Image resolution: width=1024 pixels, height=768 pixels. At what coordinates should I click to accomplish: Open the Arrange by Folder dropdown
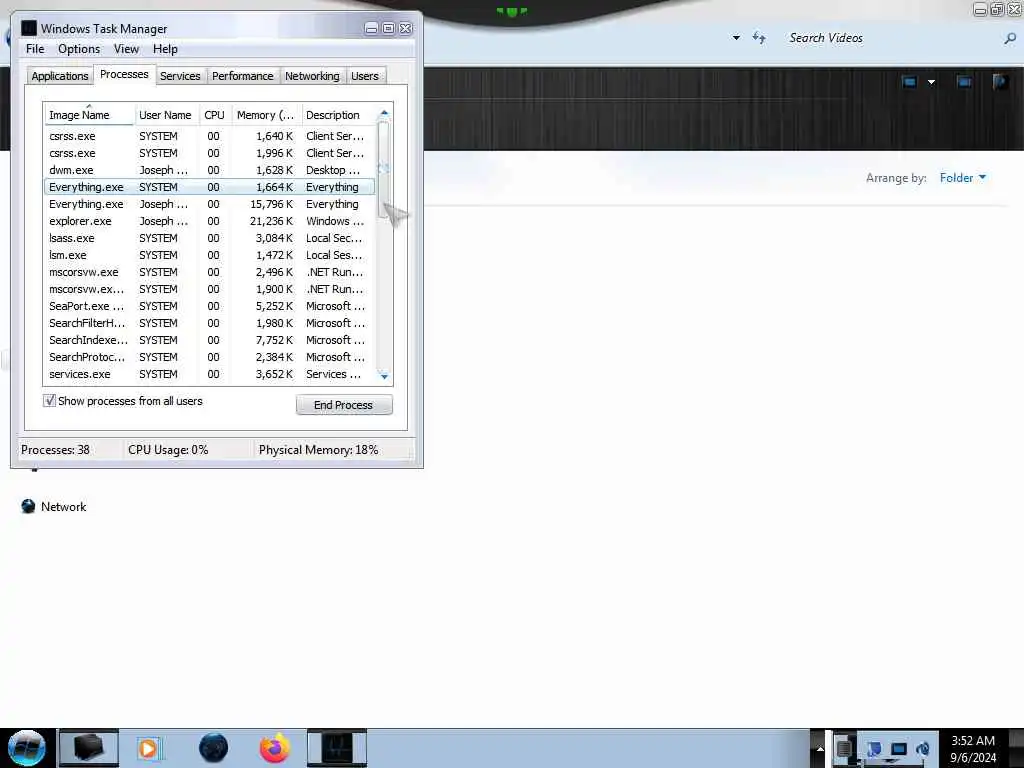click(963, 178)
